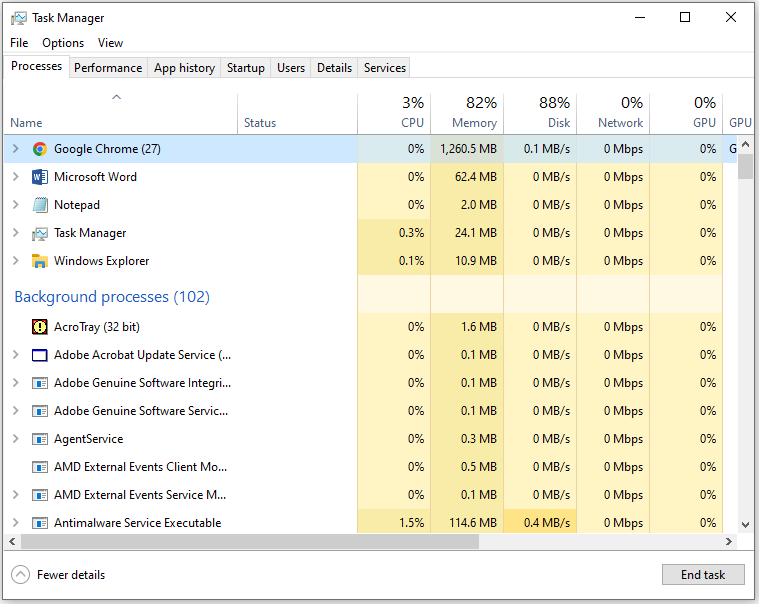Image resolution: width=759 pixels, height=604 pixels.
Task: Expand the Google Chrome (27) process group
Action: (x=15, y=149)
